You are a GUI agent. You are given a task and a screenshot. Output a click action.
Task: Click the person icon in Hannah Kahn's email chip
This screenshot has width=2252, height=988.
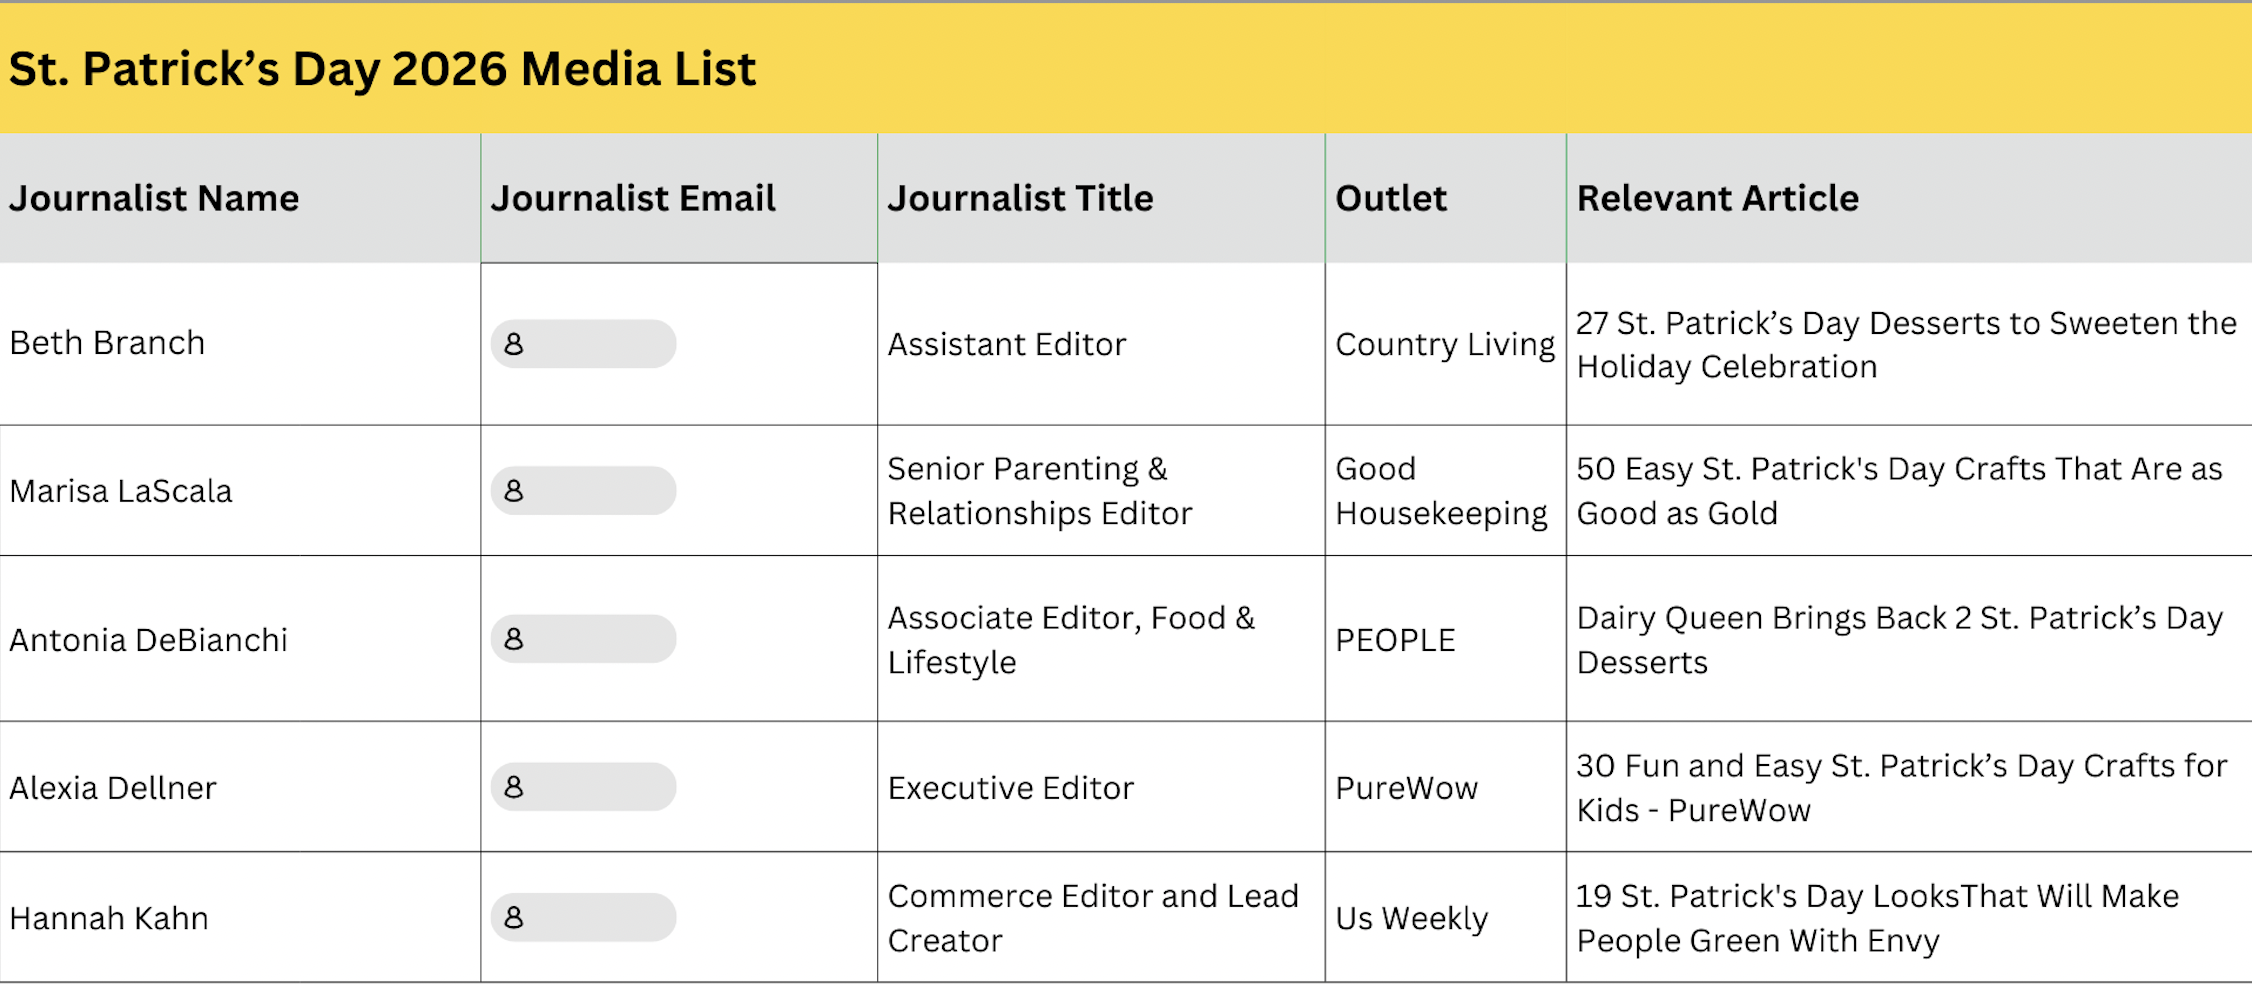(x=514, y=917)
